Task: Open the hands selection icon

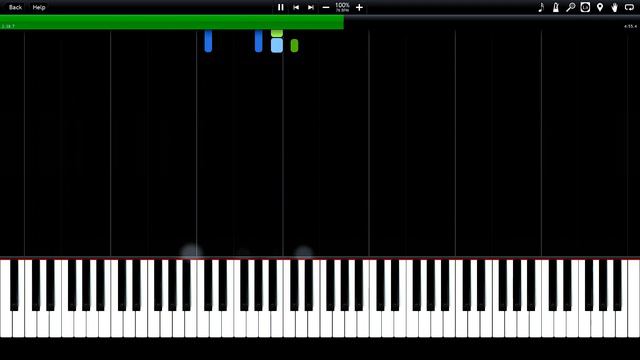Action: coord(615,7)
